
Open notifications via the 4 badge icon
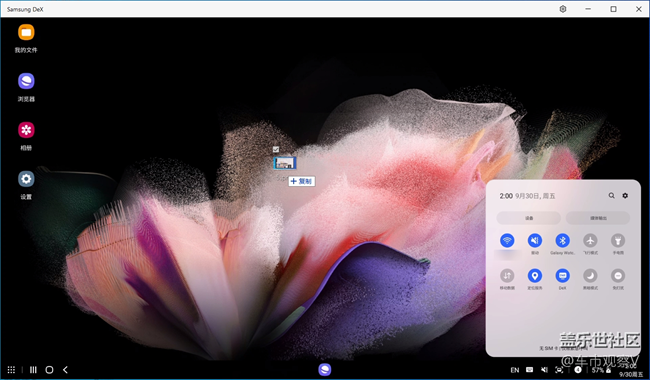coord(578,370)
